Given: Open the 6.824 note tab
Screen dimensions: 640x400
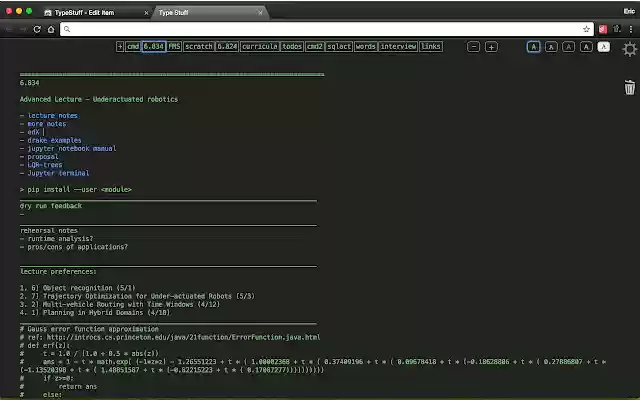Looking at the screenshot, I should (x=227, y=47).
